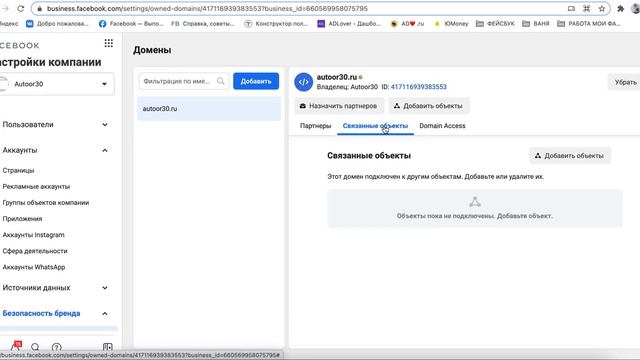Switch to the Партнеры tab
640x360 pixels.
tap(316, 126)
